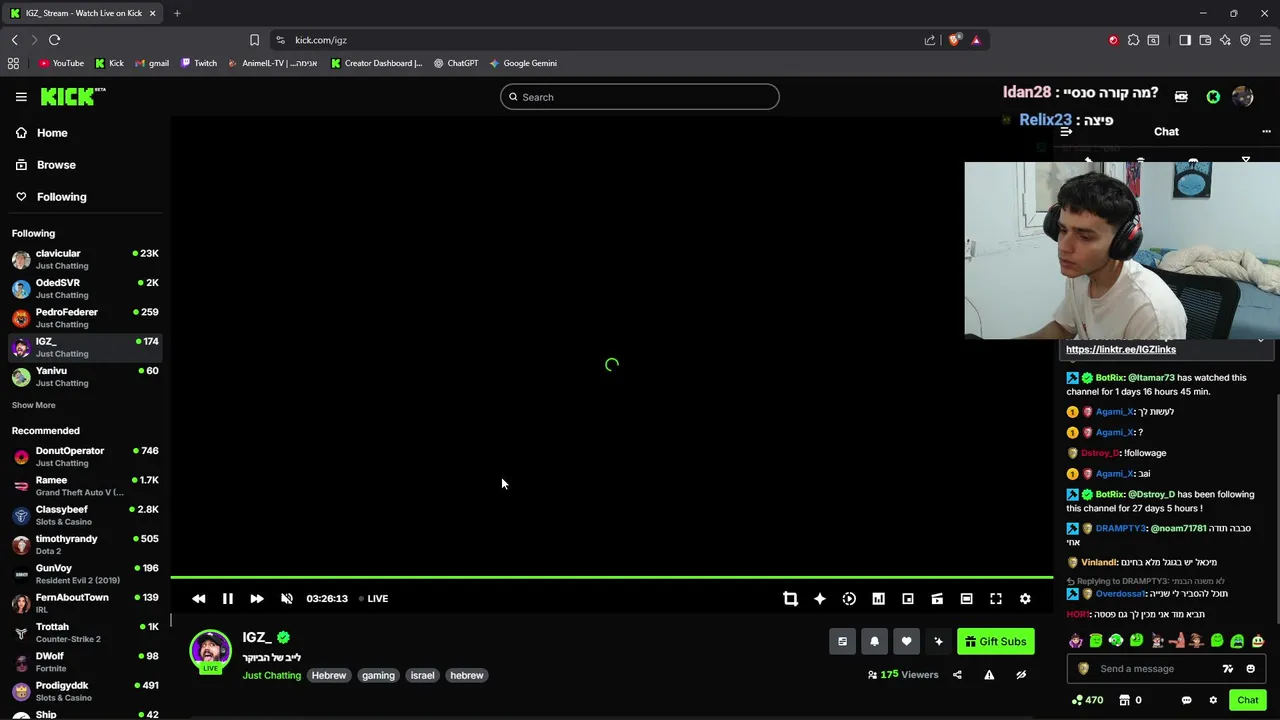Image resolution: width=1280 pixels, height=720 pixels.
Task: Open clavicular channel in Following list
Action: point(85,259)
